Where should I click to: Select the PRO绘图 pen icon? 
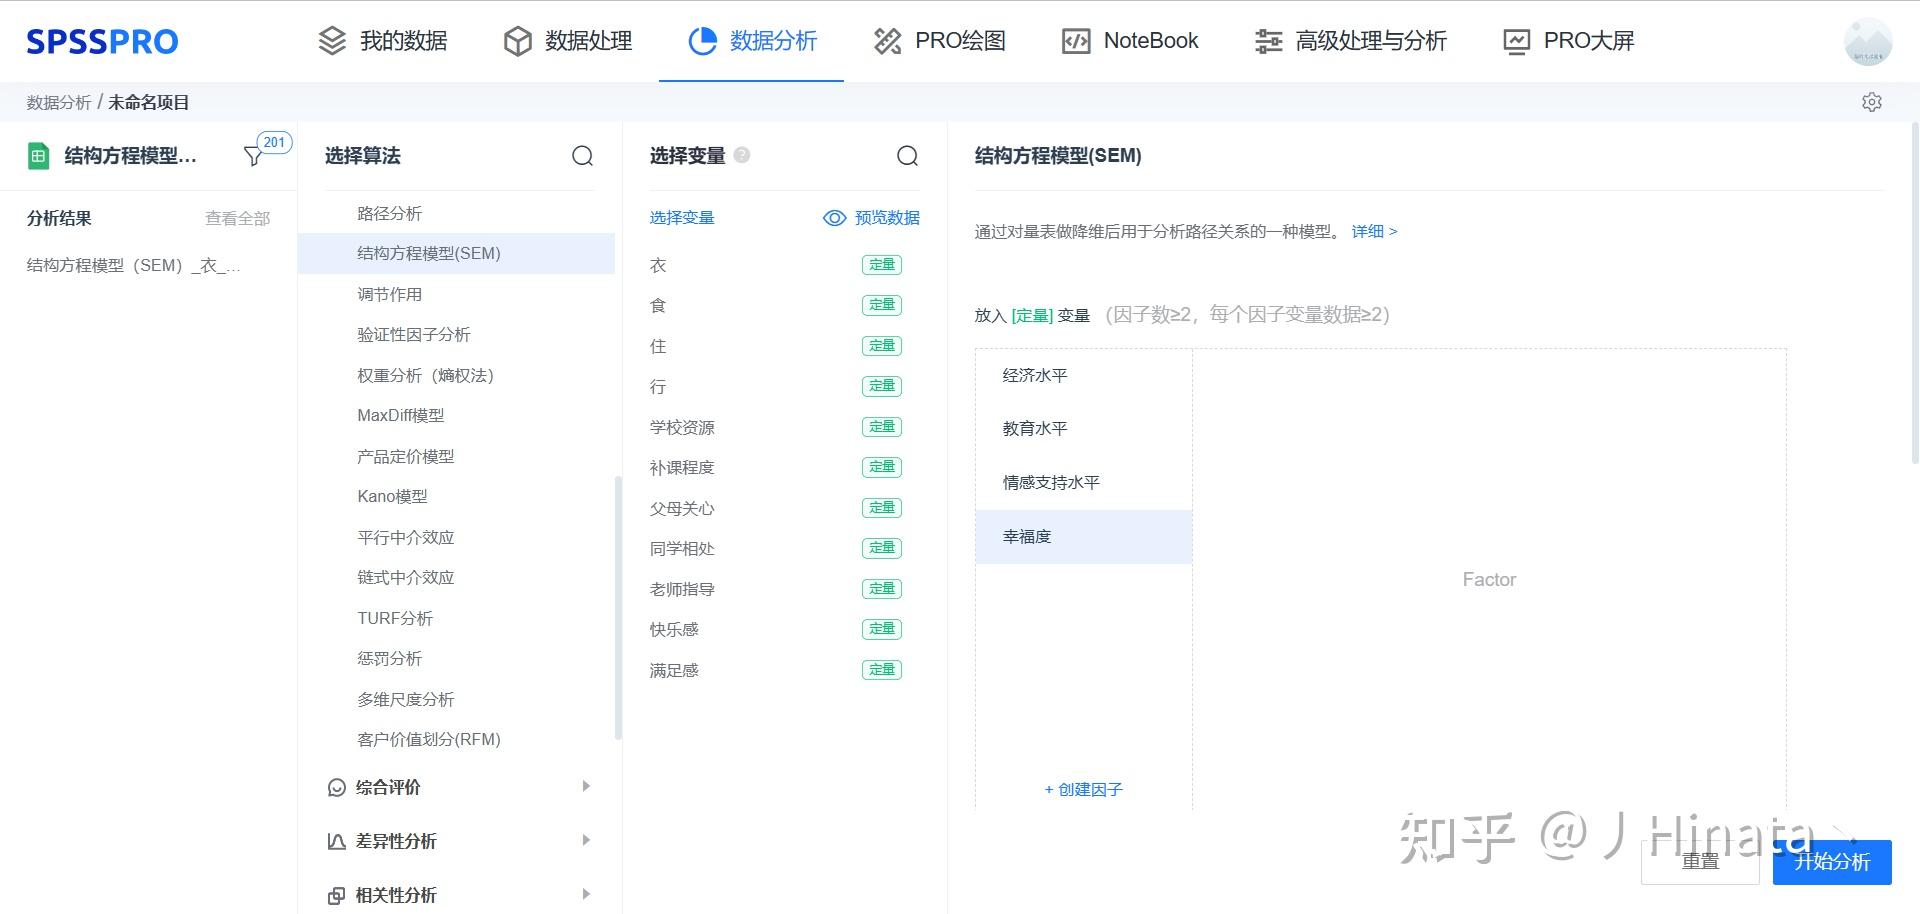[886, 41]
